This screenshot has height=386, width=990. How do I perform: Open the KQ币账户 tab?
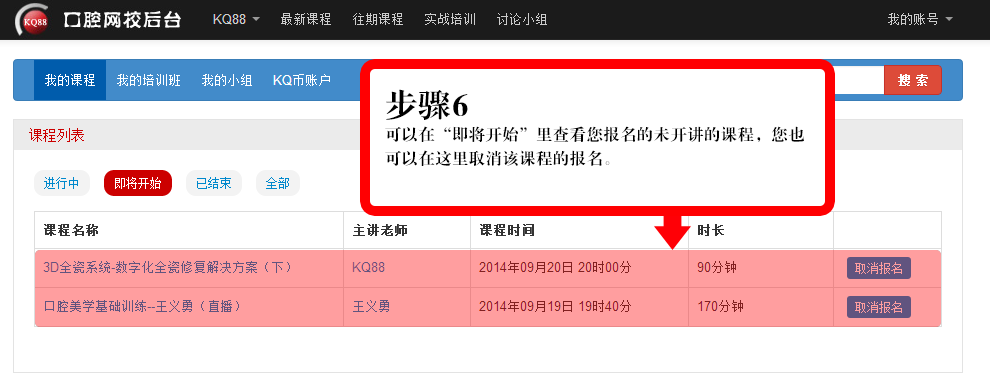point(302,80)
